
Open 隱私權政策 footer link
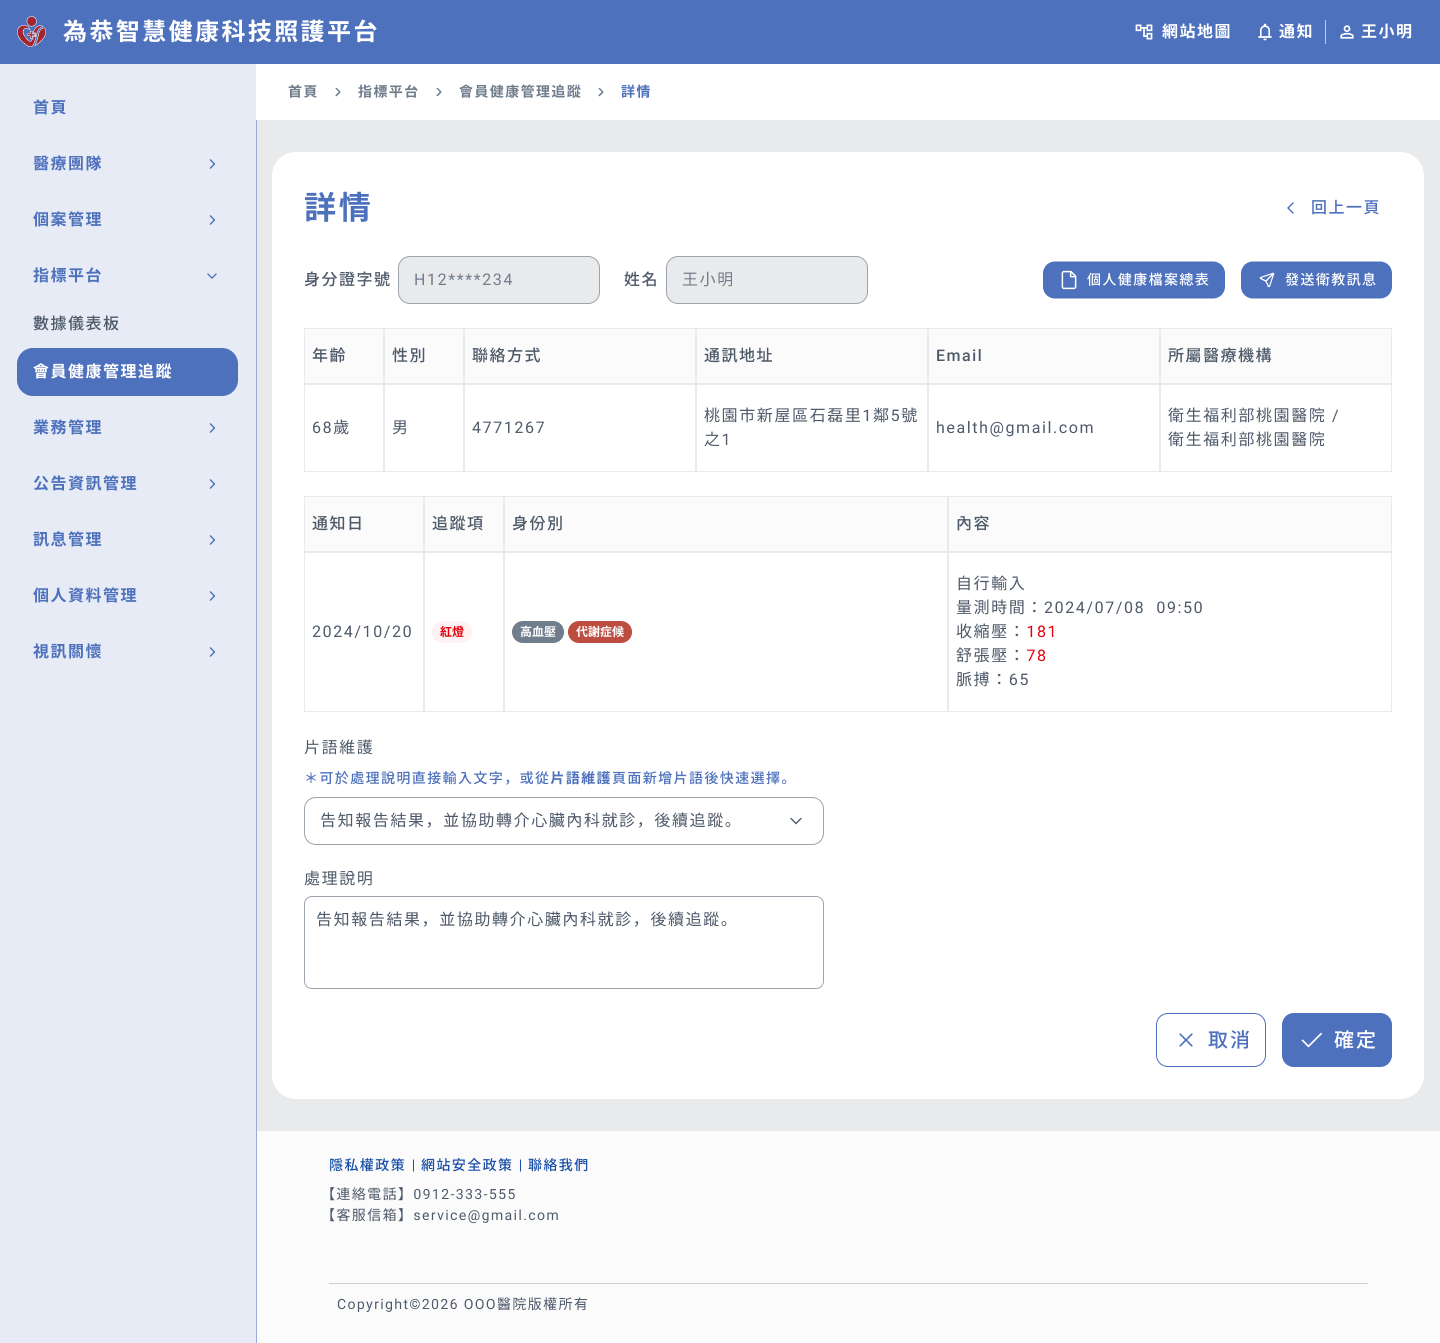(367, 1165)
